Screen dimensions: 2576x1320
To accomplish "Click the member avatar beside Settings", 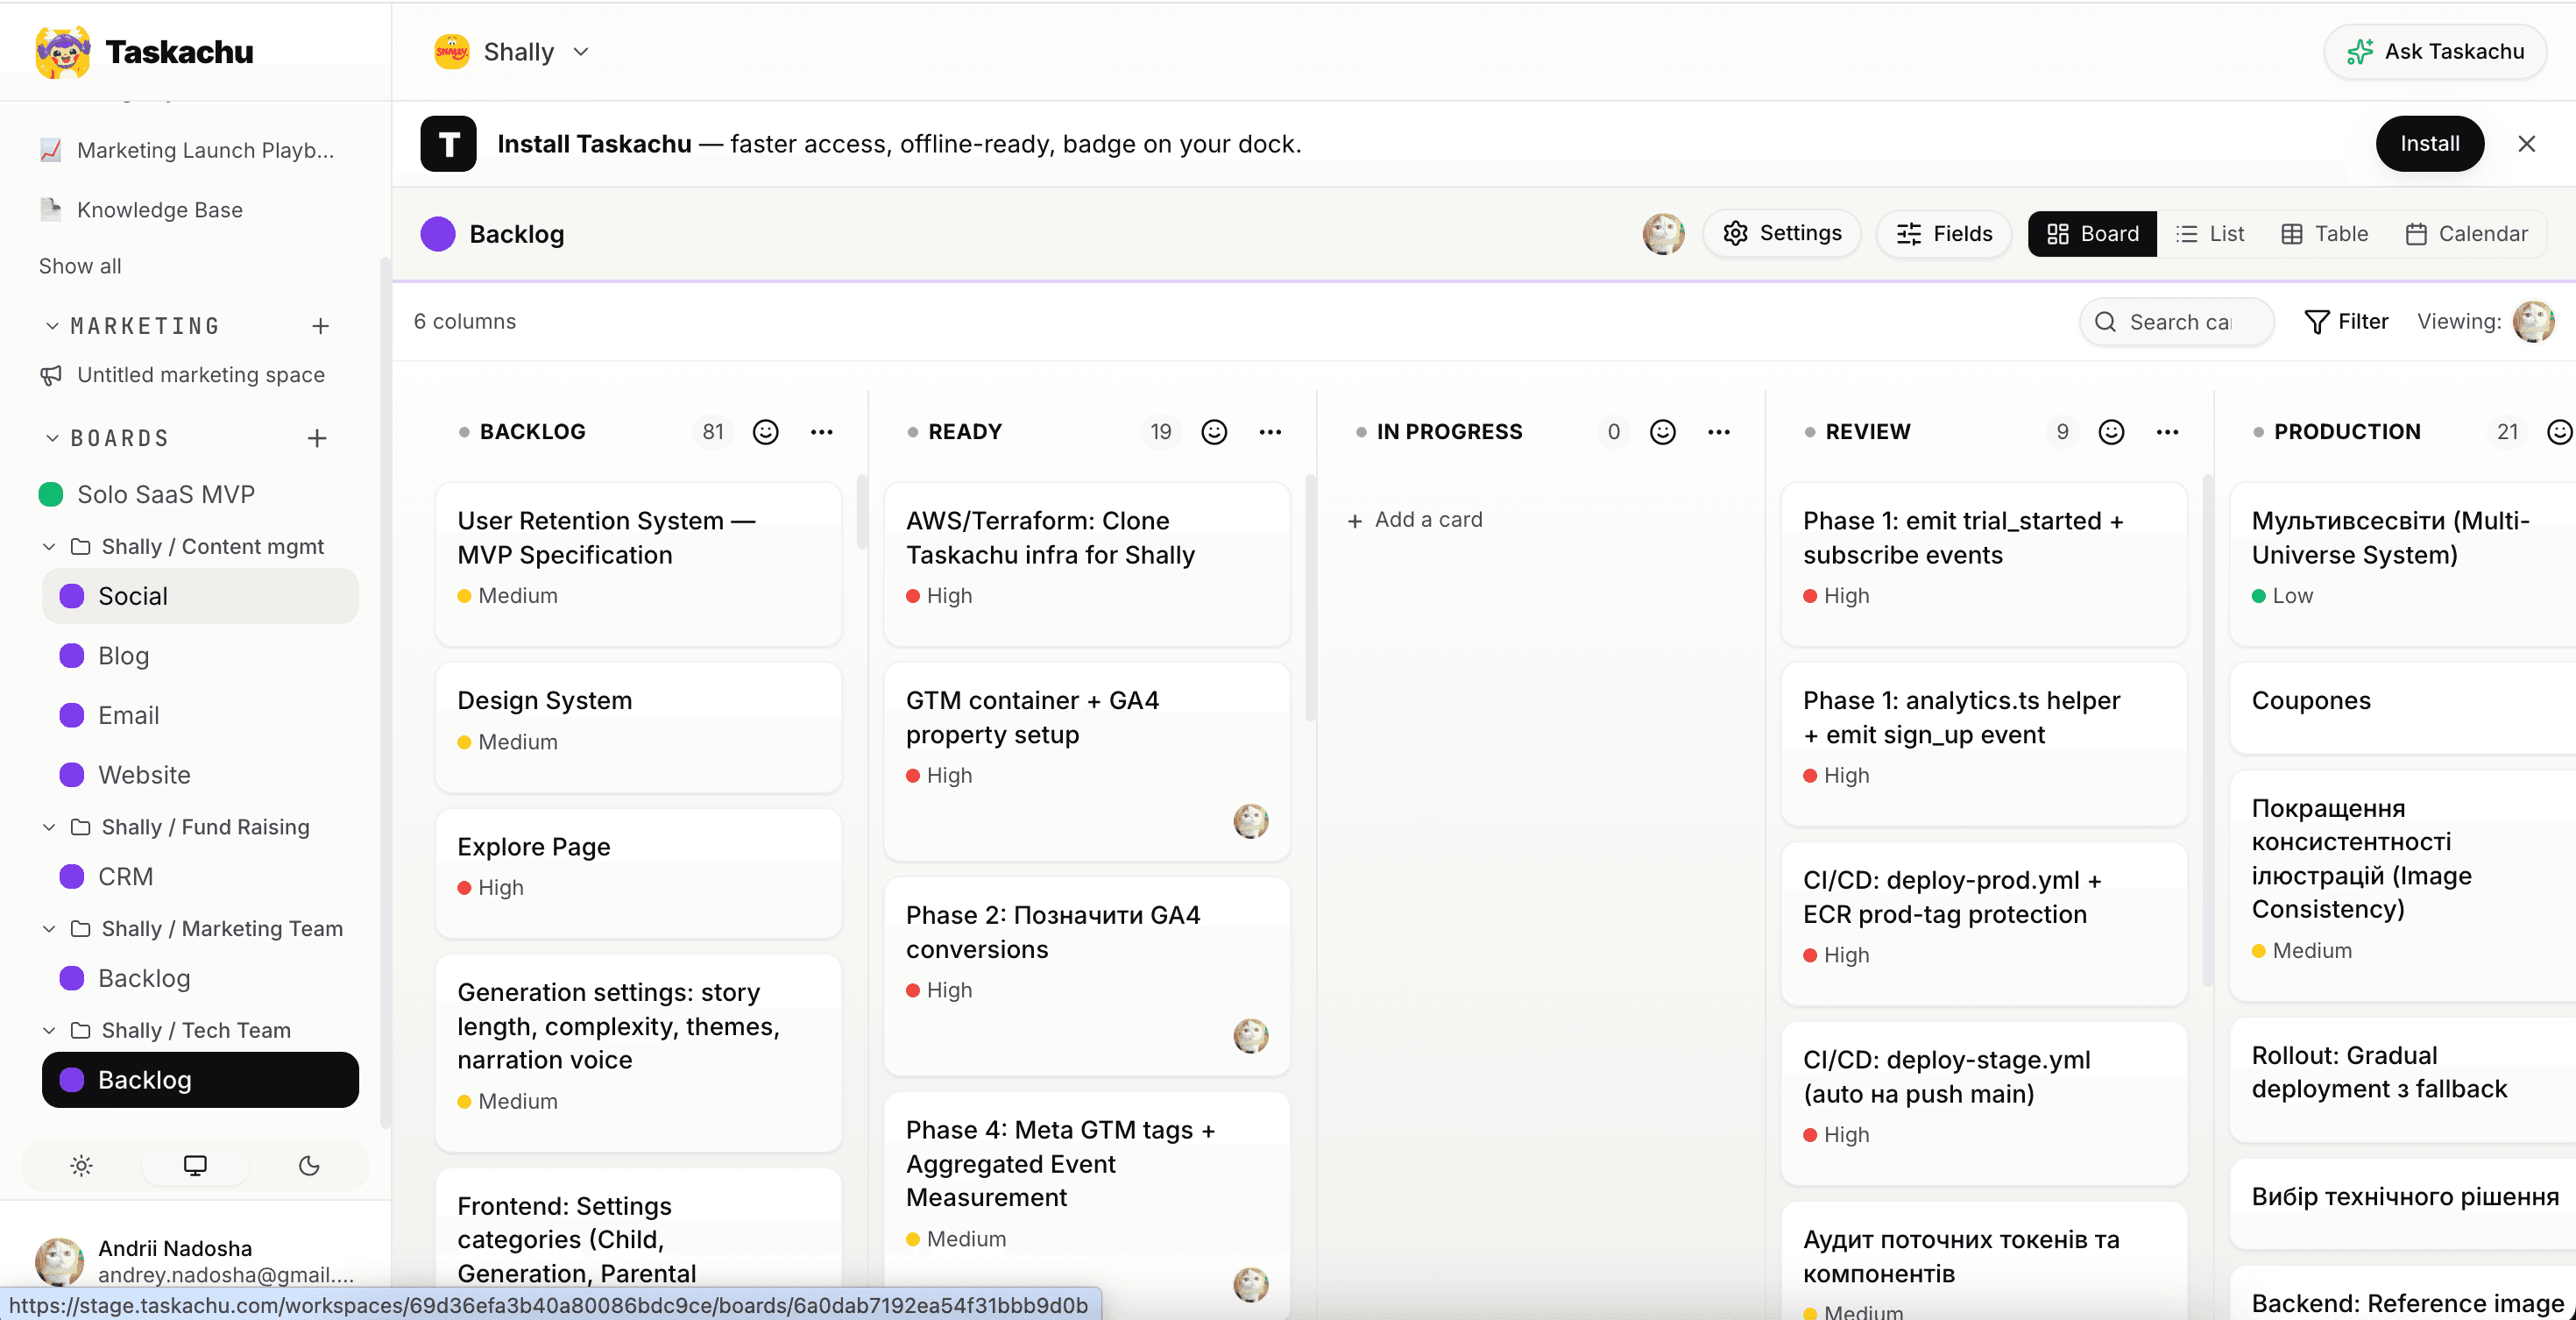I will click(1663, 234).
